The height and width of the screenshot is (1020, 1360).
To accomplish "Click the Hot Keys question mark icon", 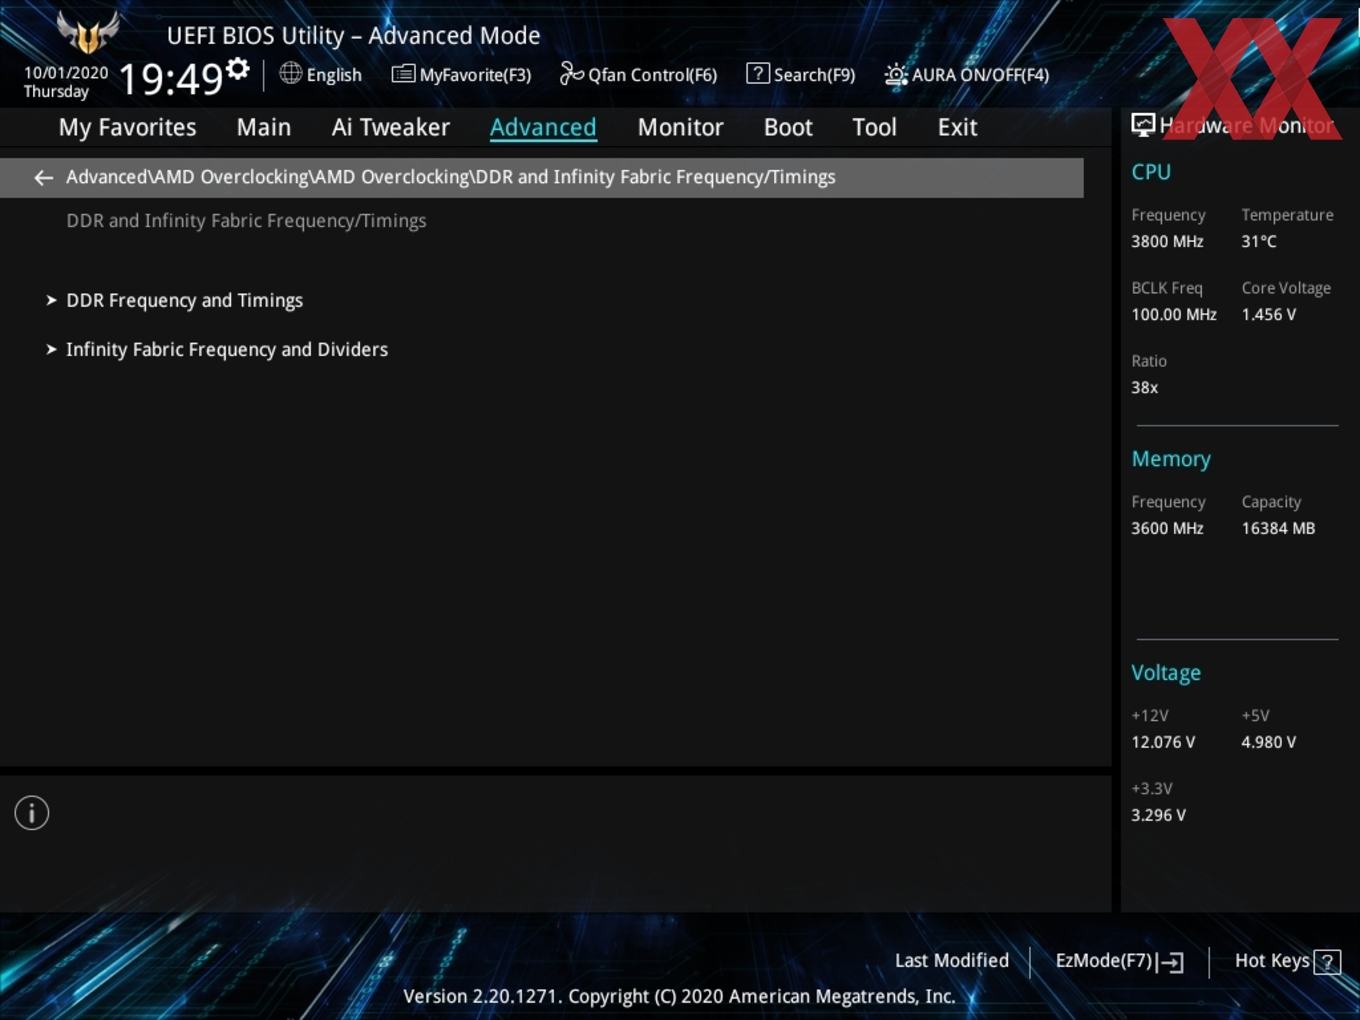I will point(1327,962).
